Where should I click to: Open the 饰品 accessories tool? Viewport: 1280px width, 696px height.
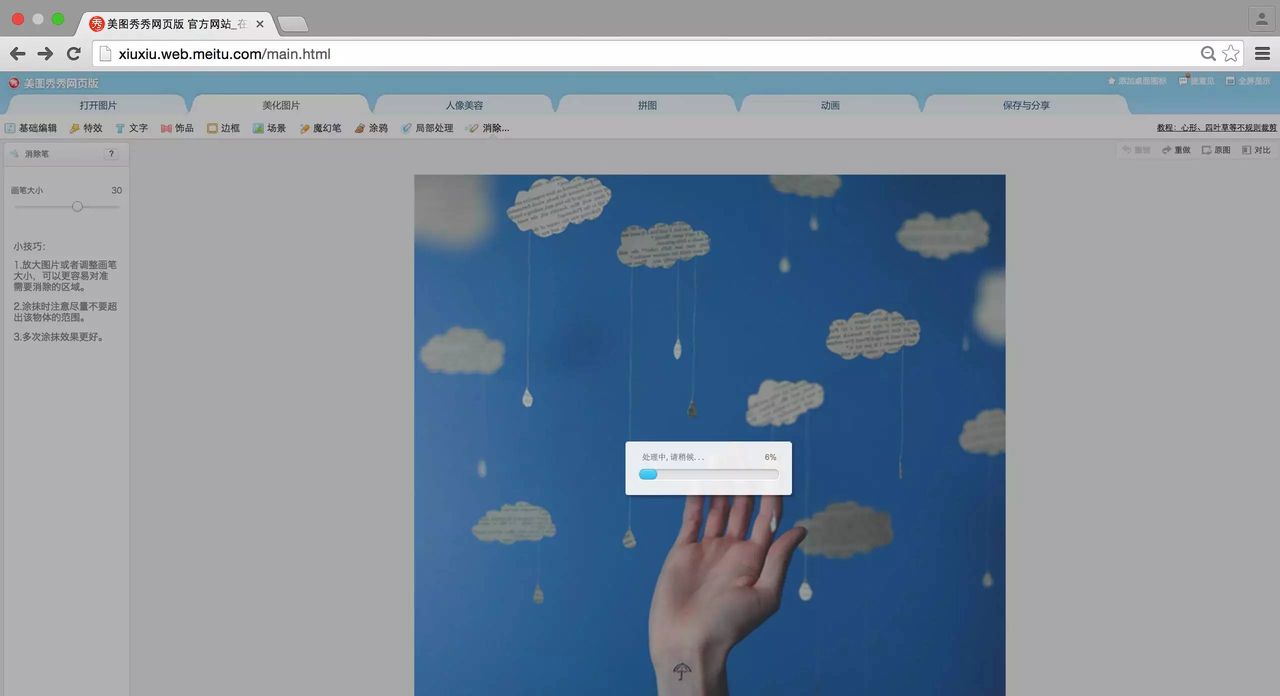[177, 128]
